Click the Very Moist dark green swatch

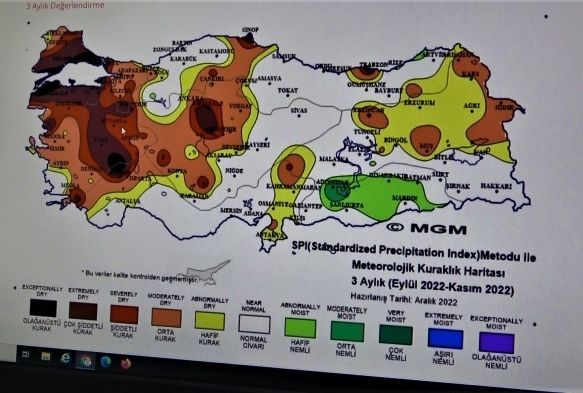(x=396, y=335)
